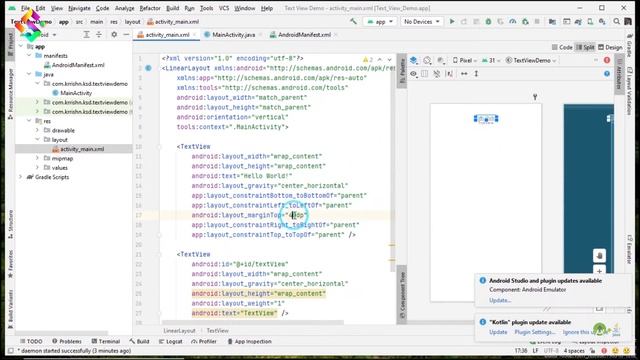The image size is (640, 360).
Task: Click the Search Everywhere magnifier icon
Action: 617,22
